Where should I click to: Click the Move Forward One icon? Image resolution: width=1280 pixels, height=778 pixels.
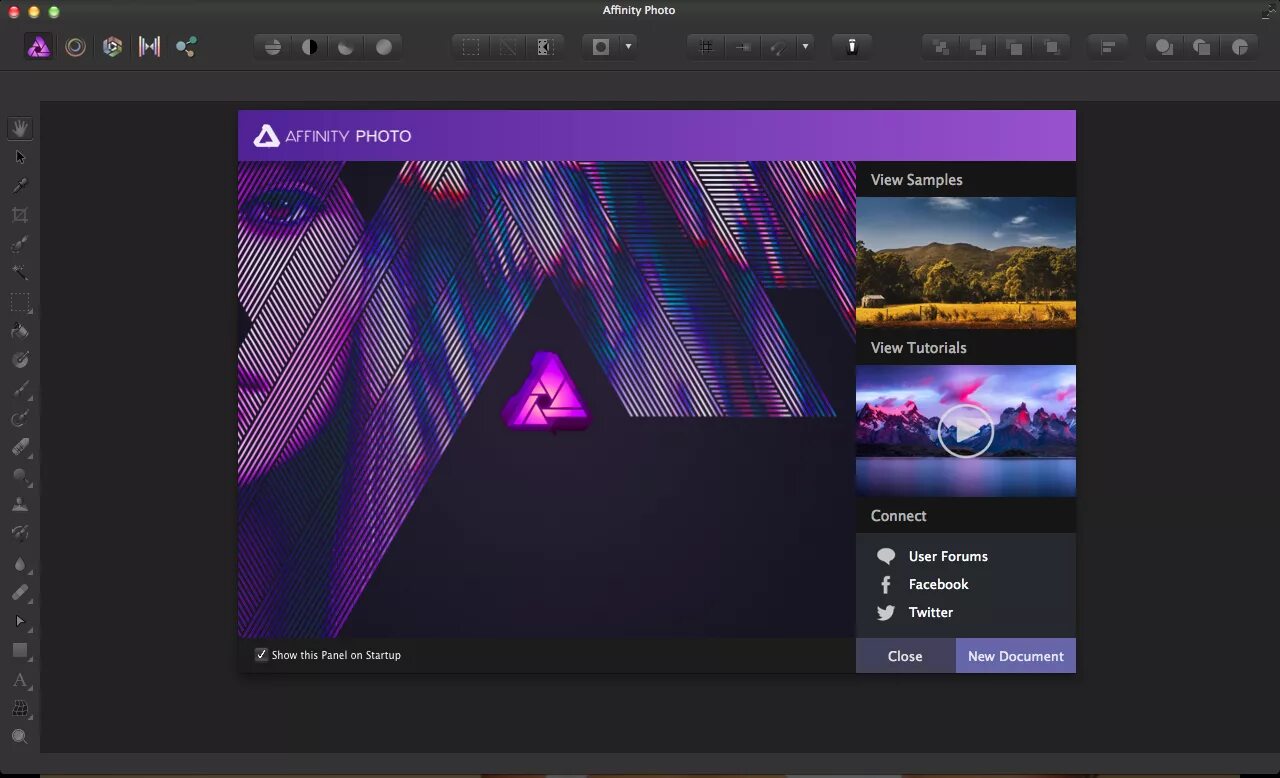tap(1015, 47)
